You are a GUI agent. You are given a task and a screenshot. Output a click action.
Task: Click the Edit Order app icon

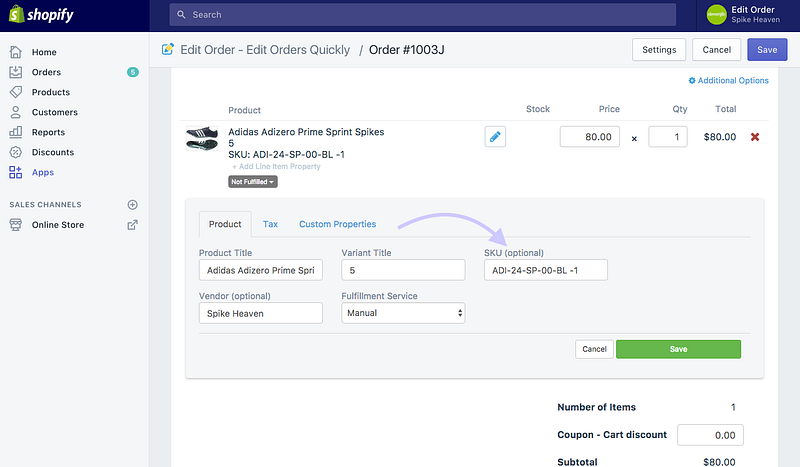tap(167, 49)
